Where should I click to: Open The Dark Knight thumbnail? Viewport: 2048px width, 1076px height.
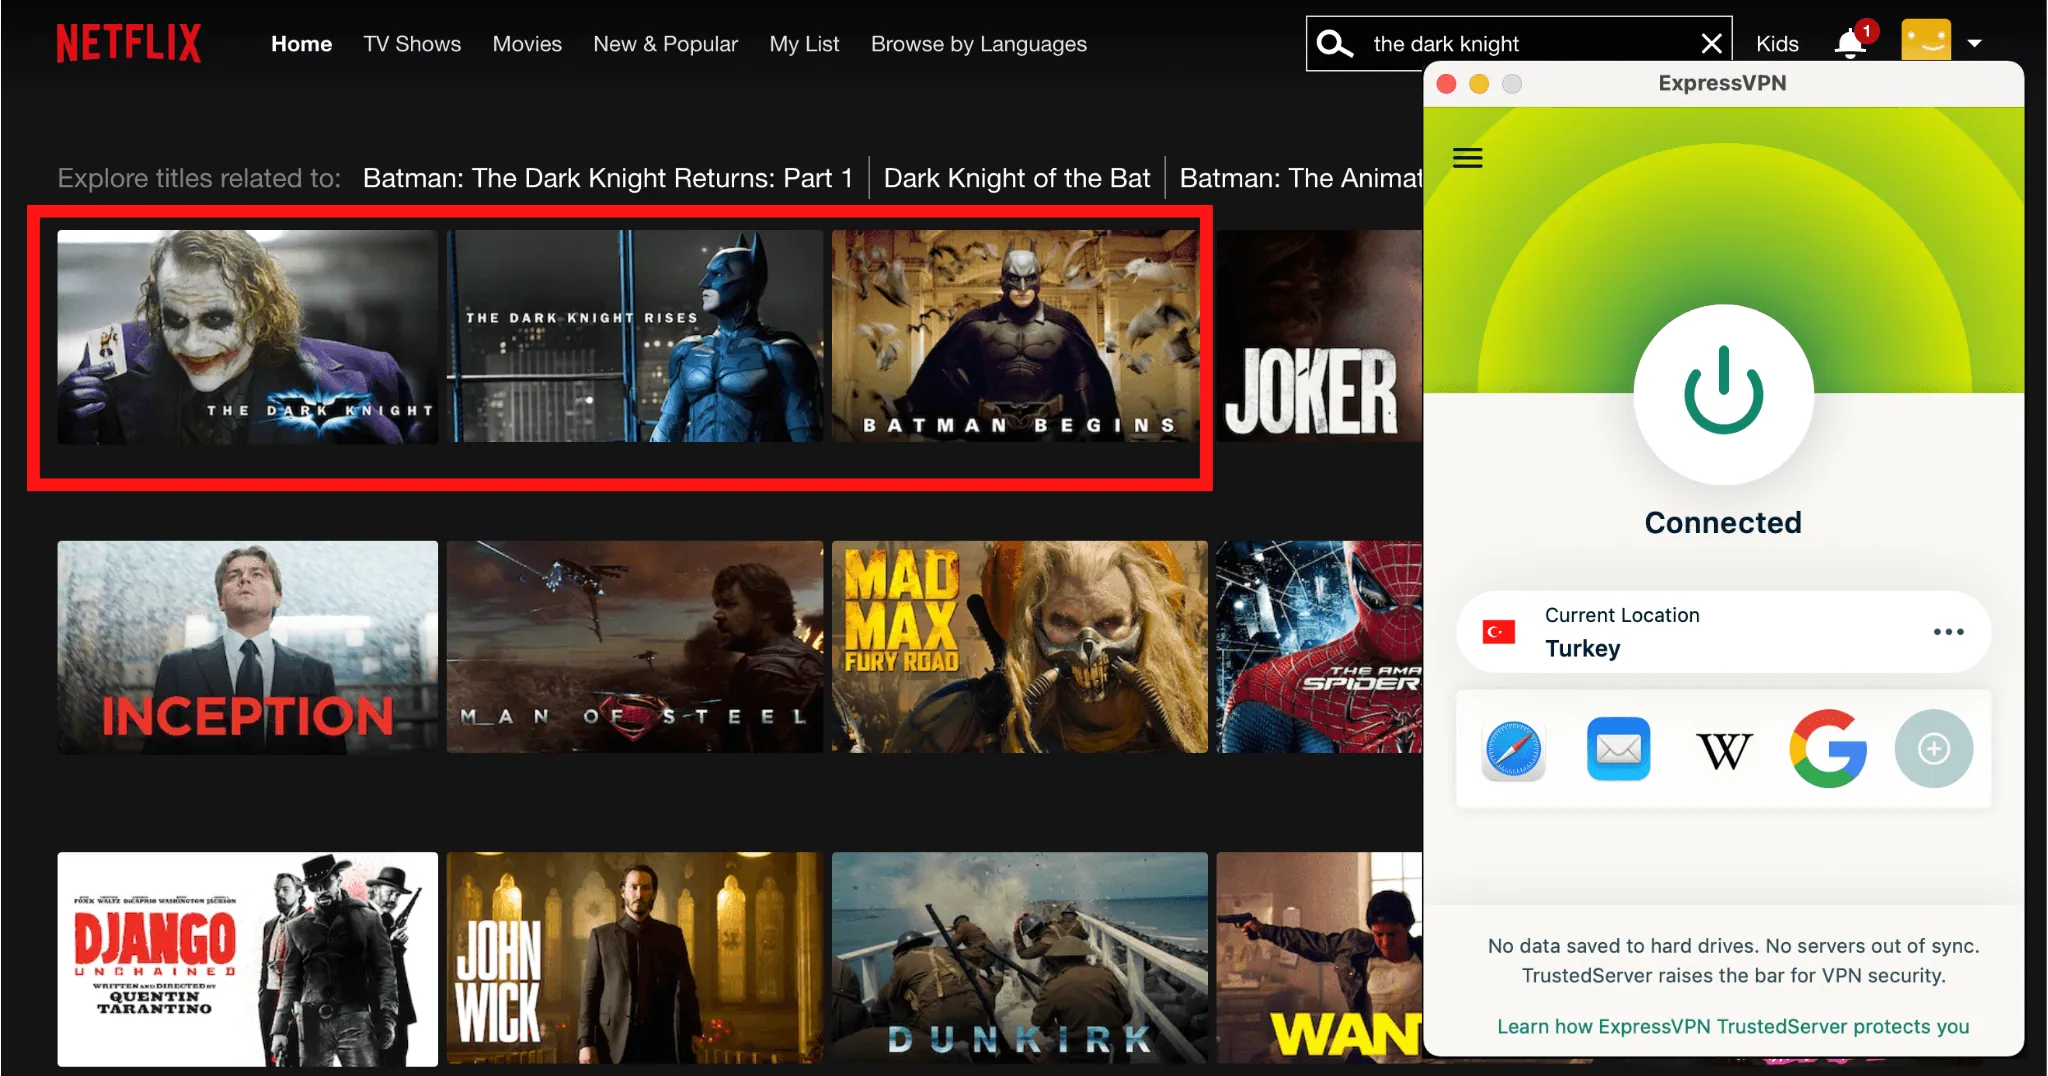click(x=247, y=337)
